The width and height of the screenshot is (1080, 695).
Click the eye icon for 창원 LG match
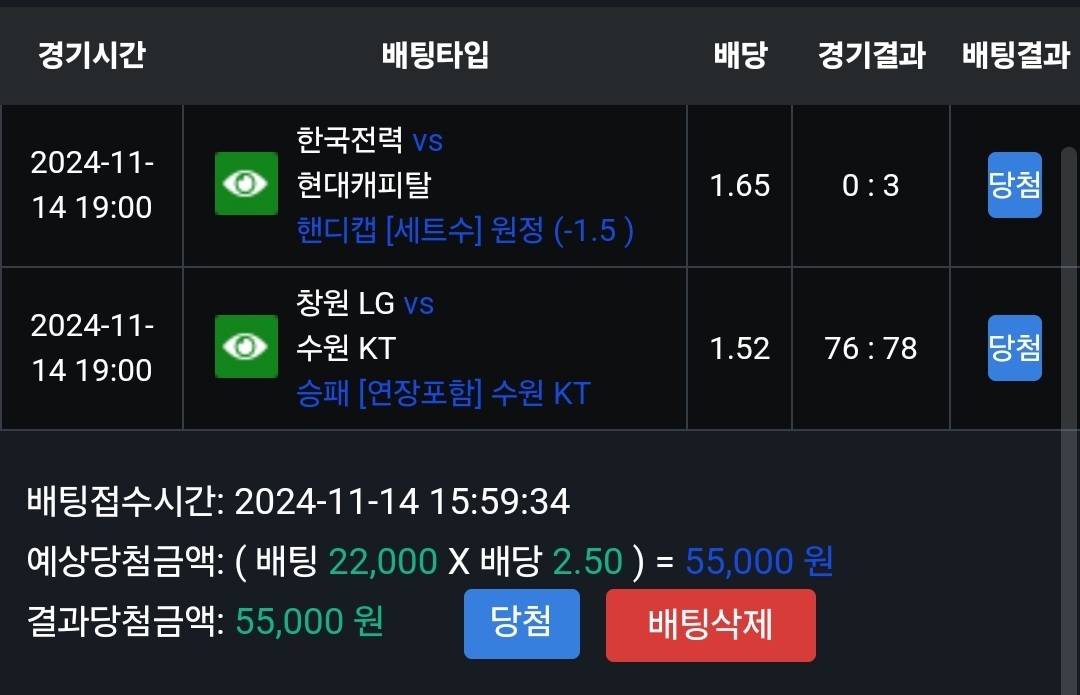pyautogui.click(x=246, y=347)
